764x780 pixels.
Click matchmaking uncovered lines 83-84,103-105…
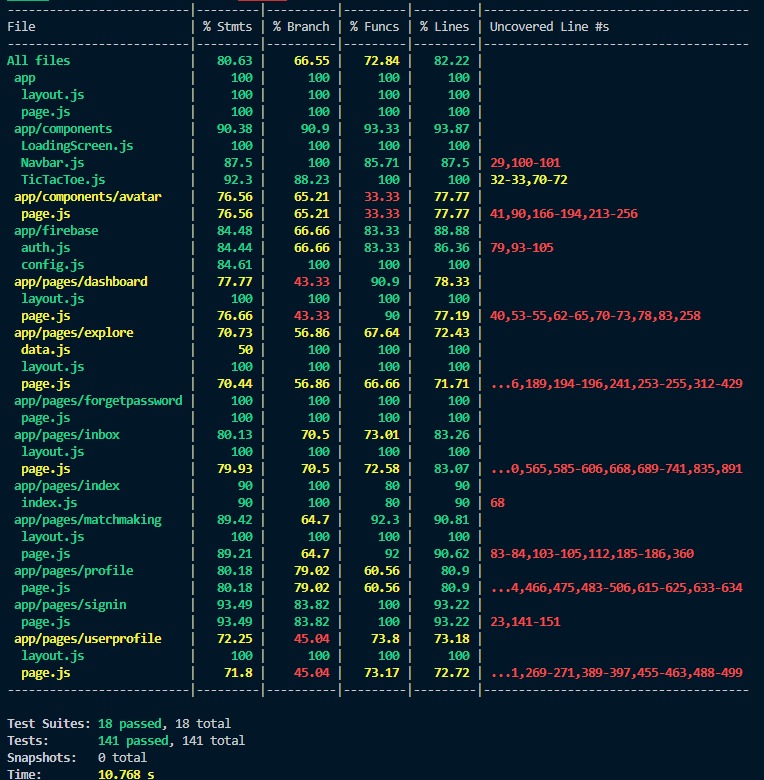point(591,554)
